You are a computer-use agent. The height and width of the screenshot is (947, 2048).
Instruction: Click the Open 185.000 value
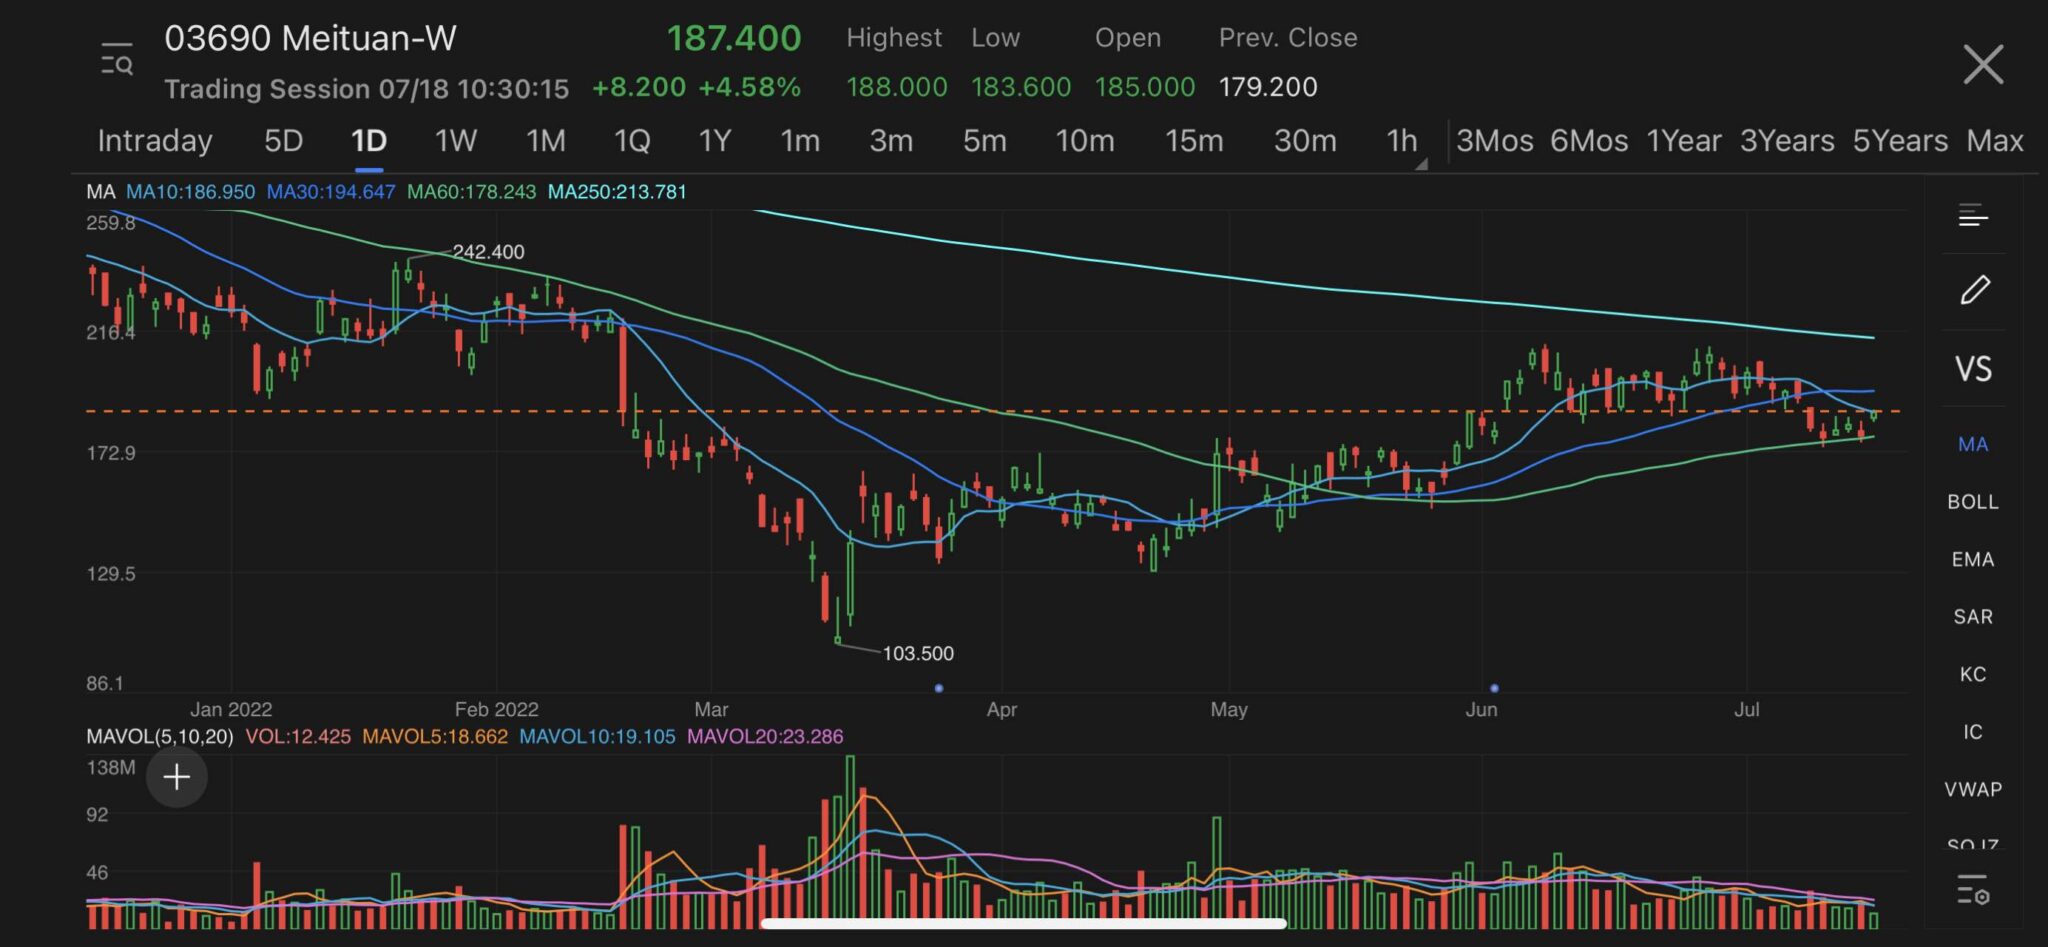click(1144, 87)
